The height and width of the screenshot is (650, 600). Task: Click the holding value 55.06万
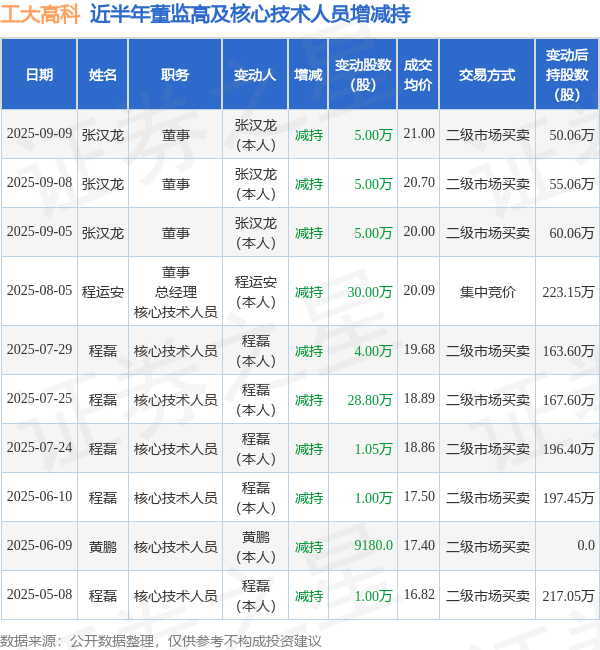tap(572, 184)
